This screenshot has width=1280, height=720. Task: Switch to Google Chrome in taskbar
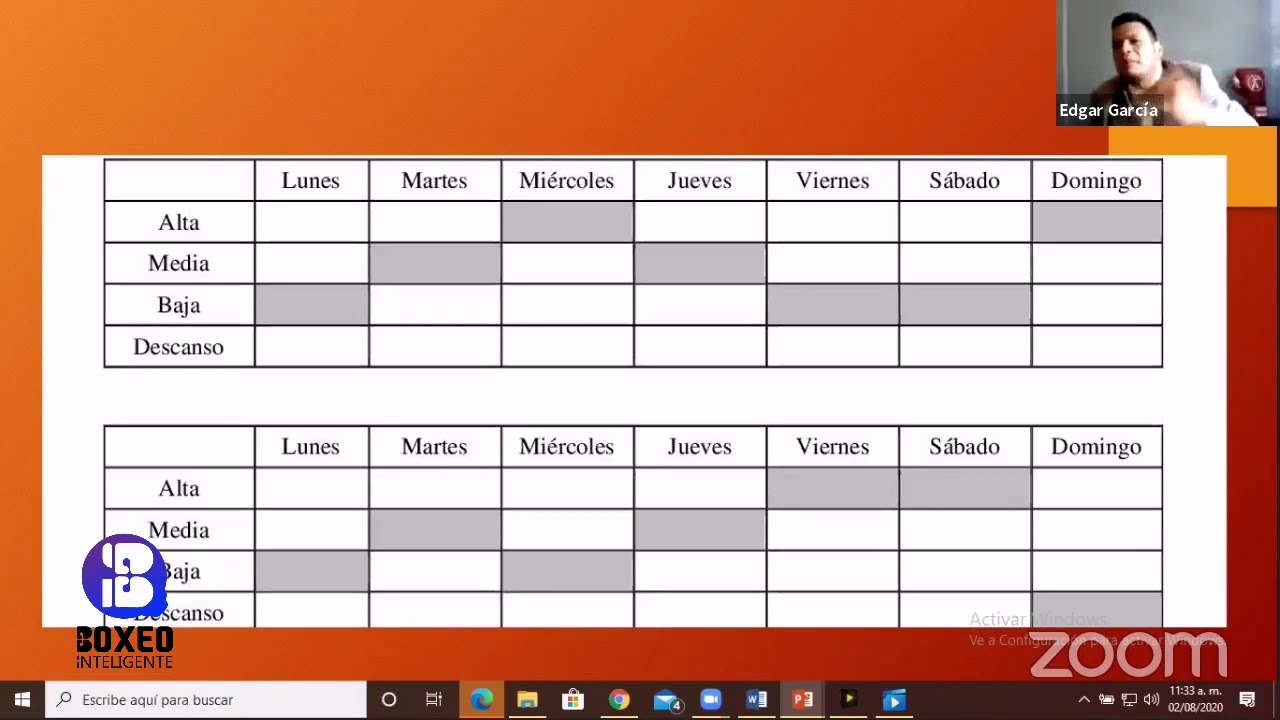click(x=619, y=700)
